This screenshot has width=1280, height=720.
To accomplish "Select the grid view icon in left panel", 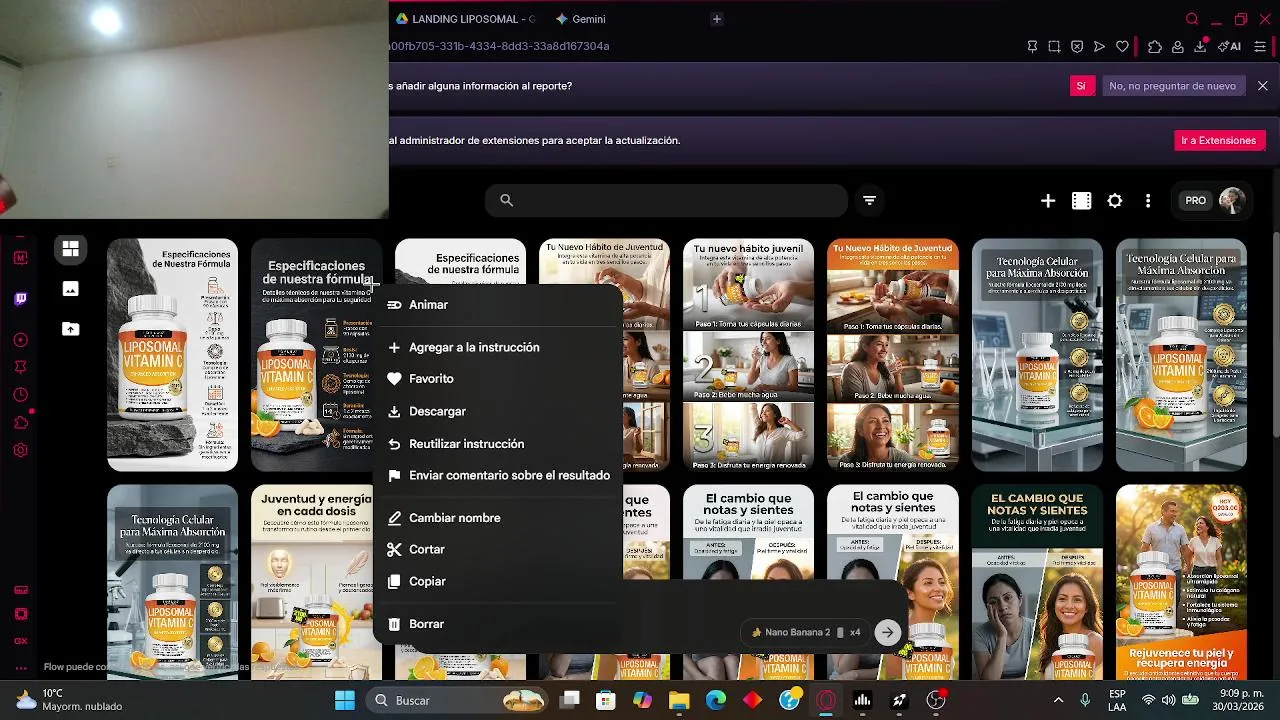I will tap(70, 249).
